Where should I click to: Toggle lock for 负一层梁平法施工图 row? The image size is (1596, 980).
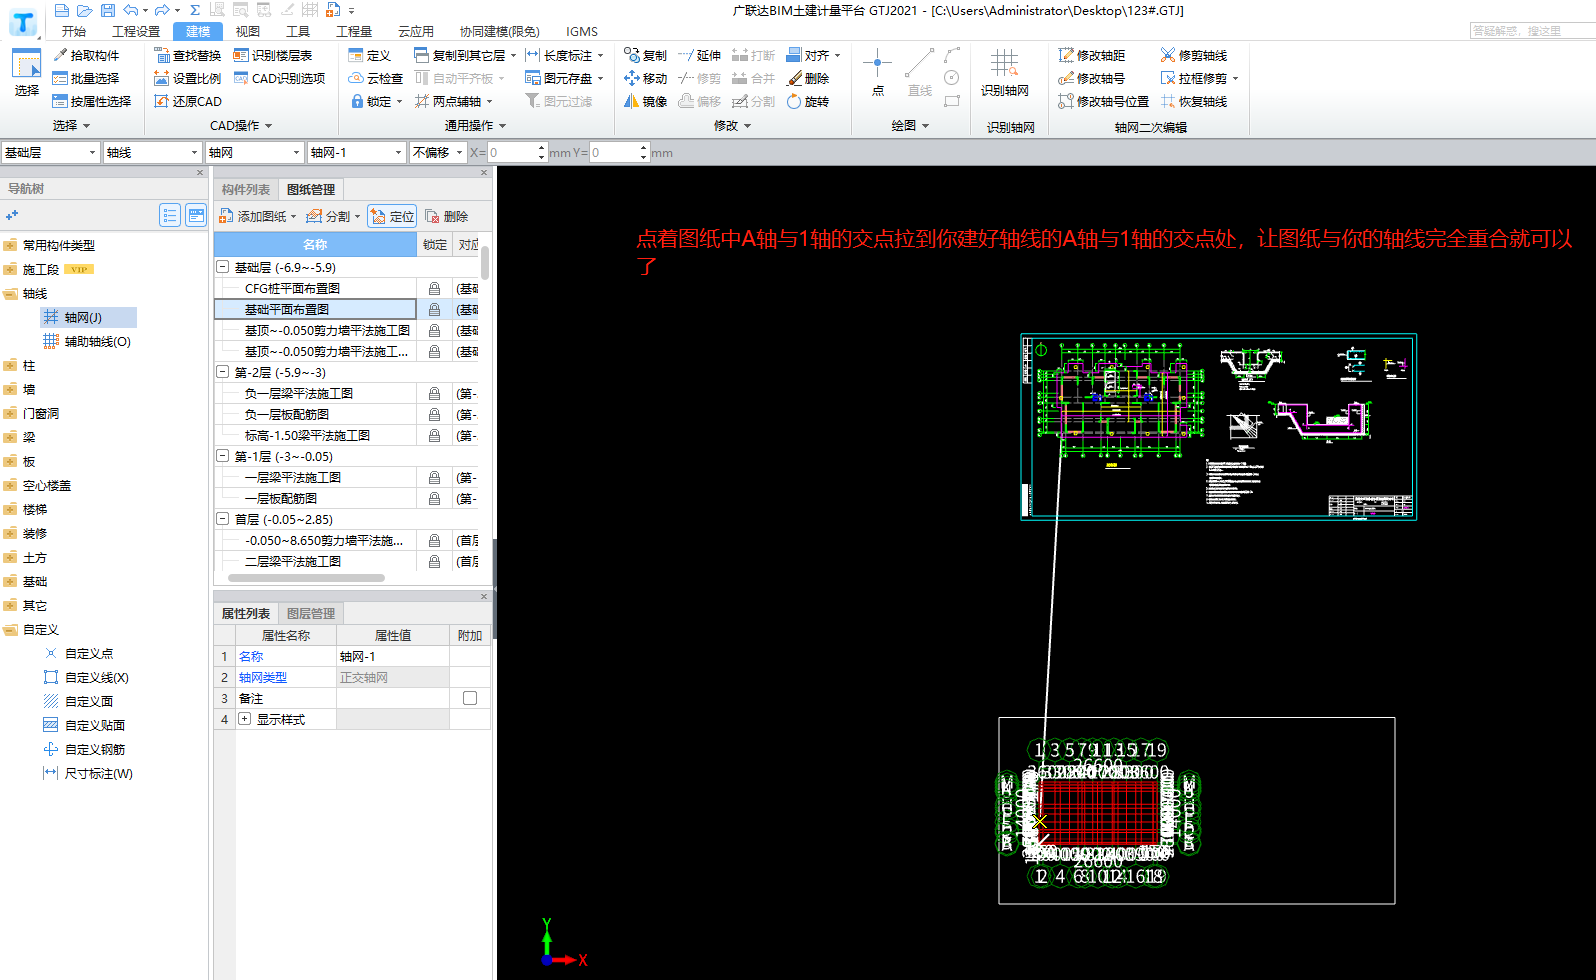[434, 393]
